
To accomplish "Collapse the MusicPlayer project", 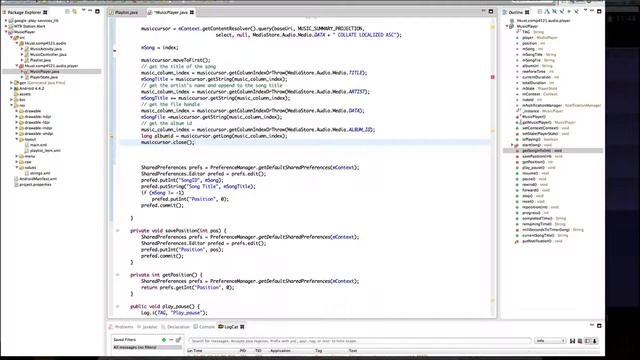I will click(6, 32).
